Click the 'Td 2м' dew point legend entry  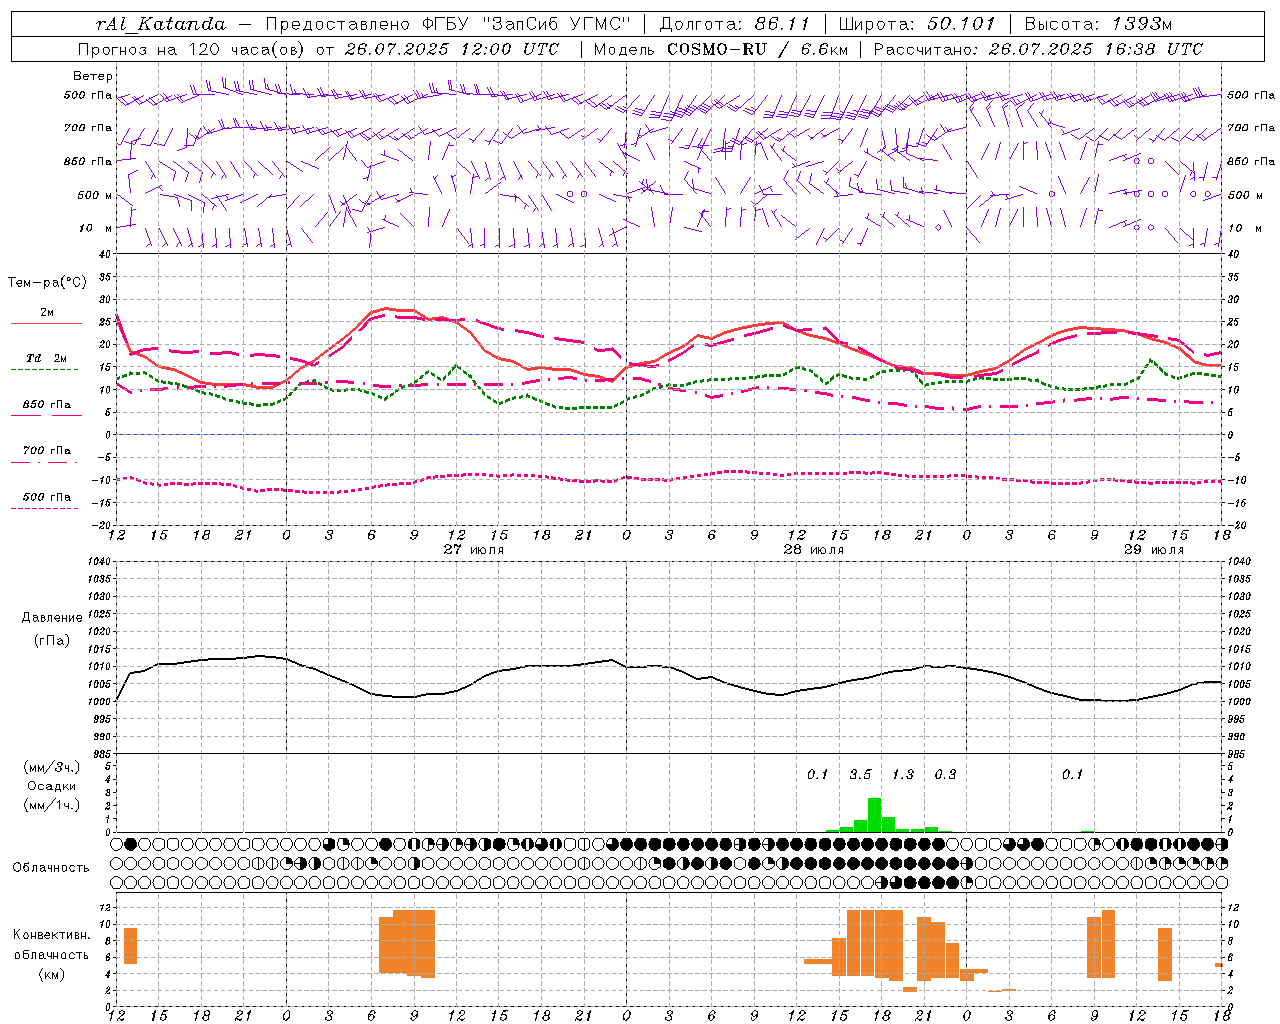point(47,358)
